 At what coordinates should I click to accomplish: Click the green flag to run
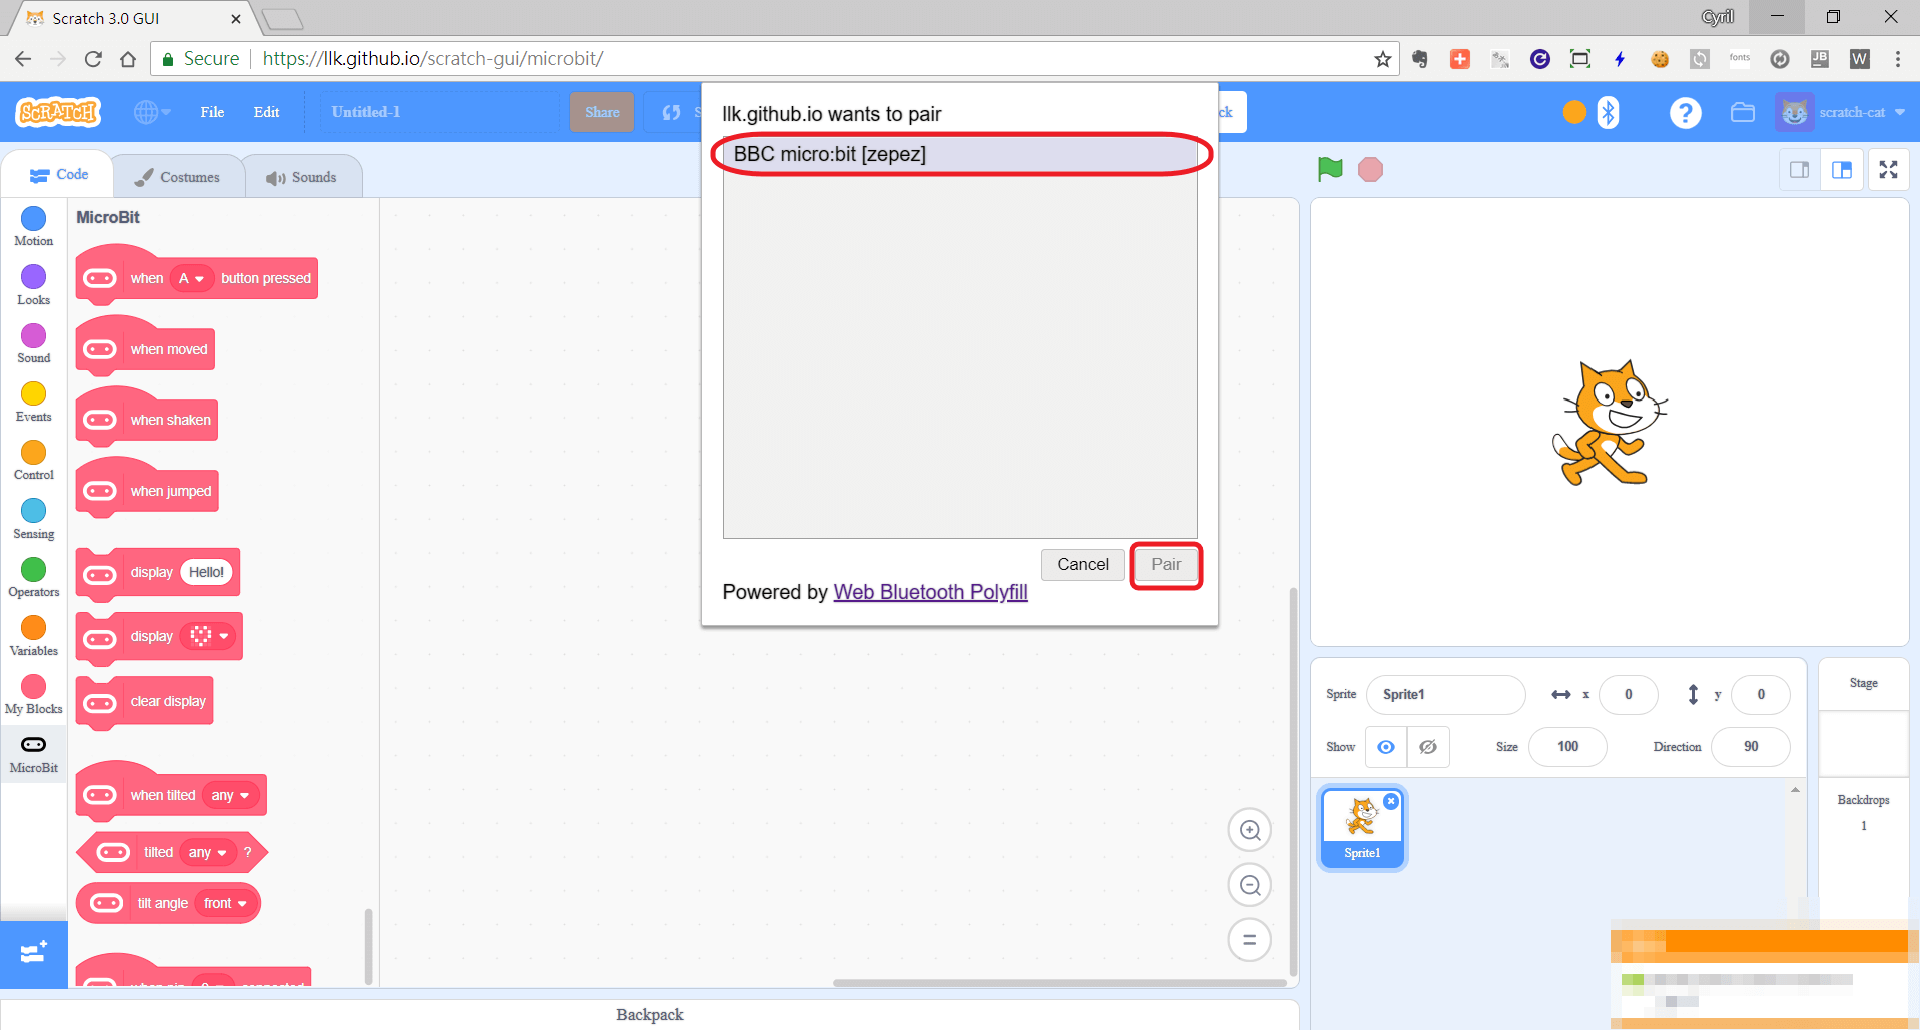tap(1329, 170)
